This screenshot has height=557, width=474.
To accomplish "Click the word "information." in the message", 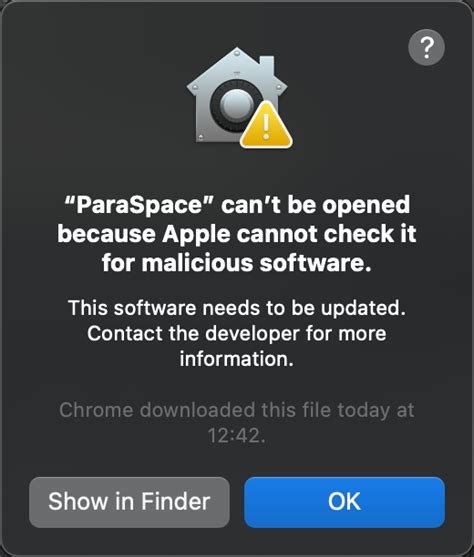I will pyautogui.click(x=237, y=359).
